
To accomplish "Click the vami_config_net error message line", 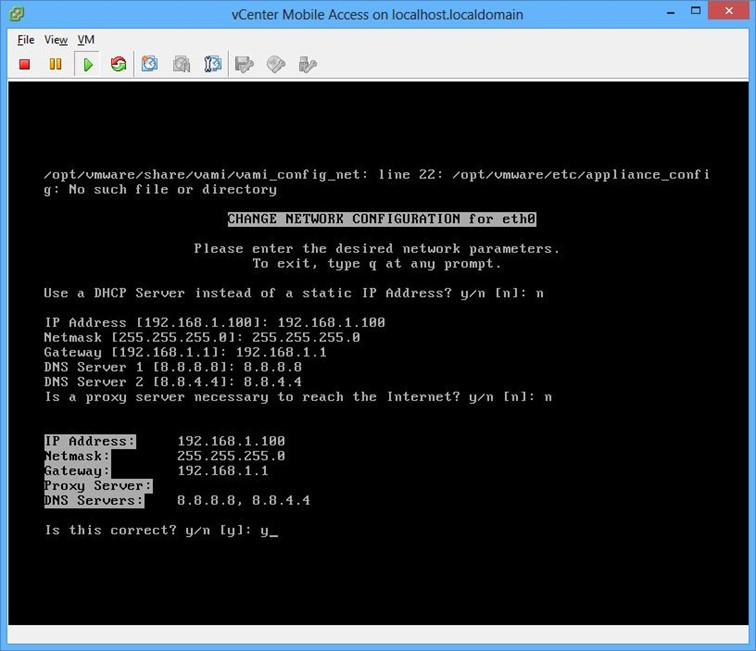I will coord(377,182).
